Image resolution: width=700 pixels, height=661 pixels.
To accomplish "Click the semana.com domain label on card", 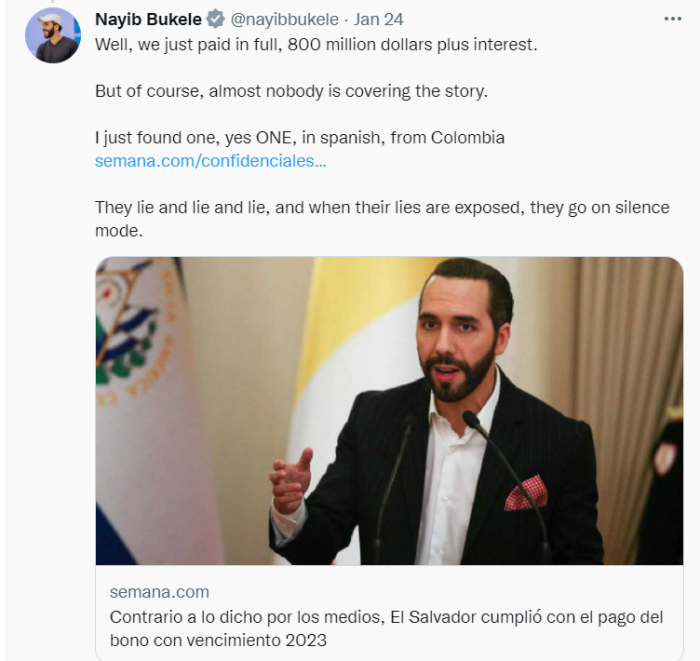I will pyautogui.click(x=160, y=591).
